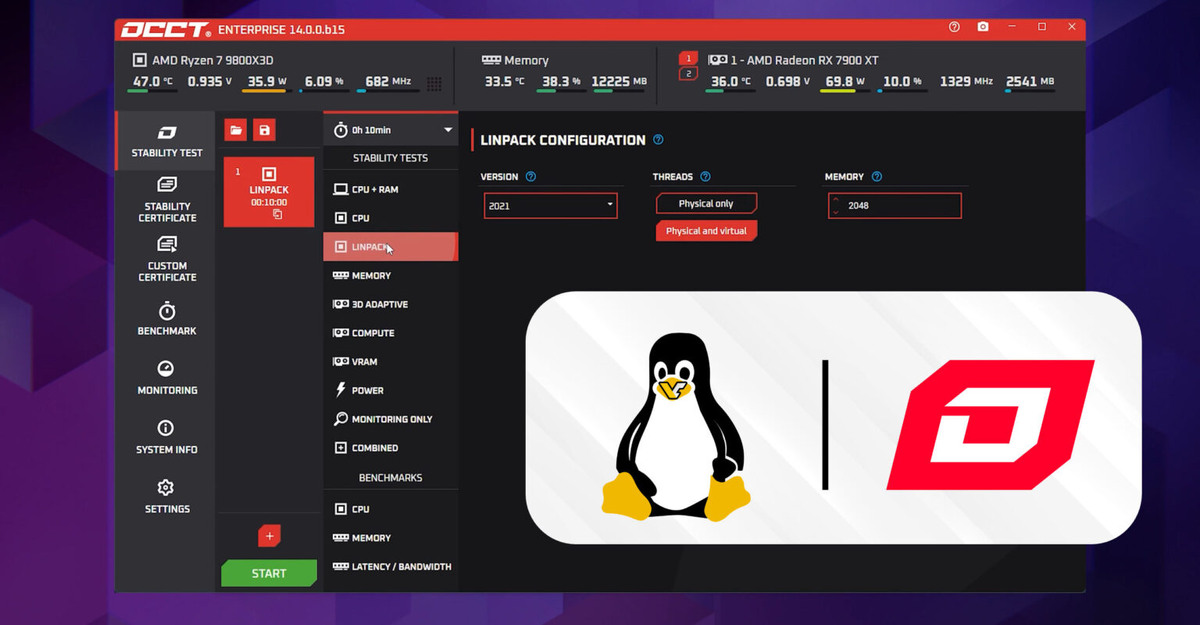
Task: Click the Threads help icon
Action: click(705, 177)
